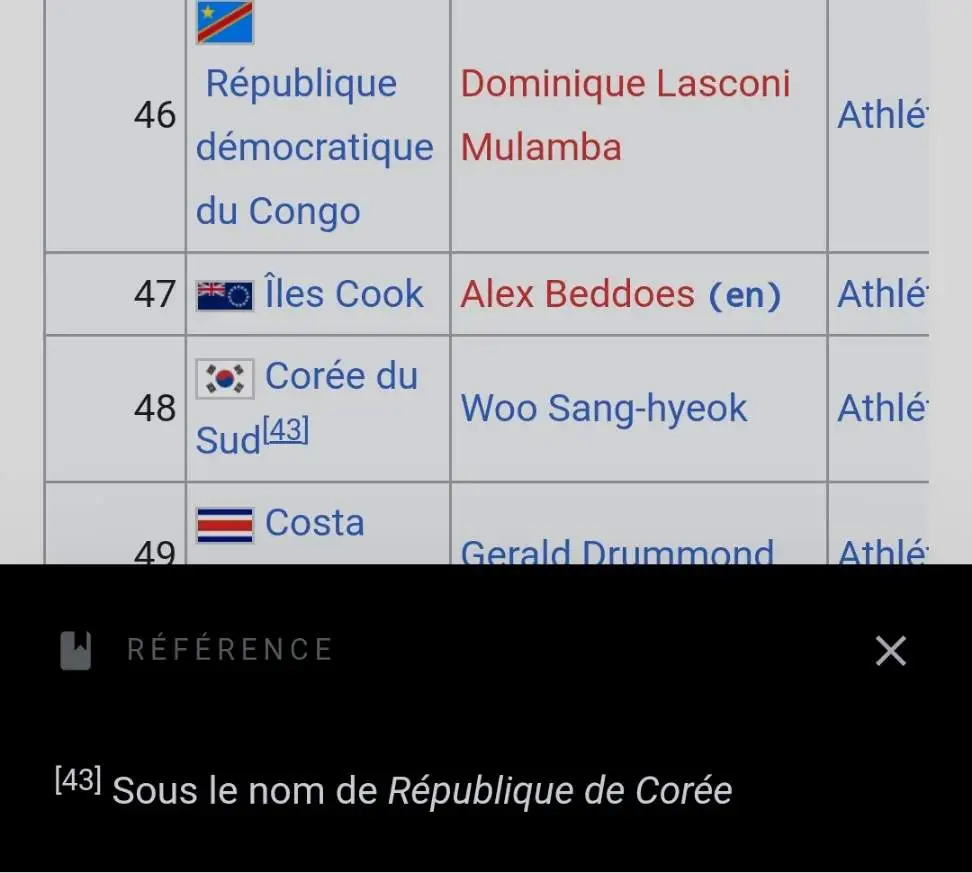Open Dominique Lasconi Mulamba red link
Screen dimensions: 972x873
(624, 115)
